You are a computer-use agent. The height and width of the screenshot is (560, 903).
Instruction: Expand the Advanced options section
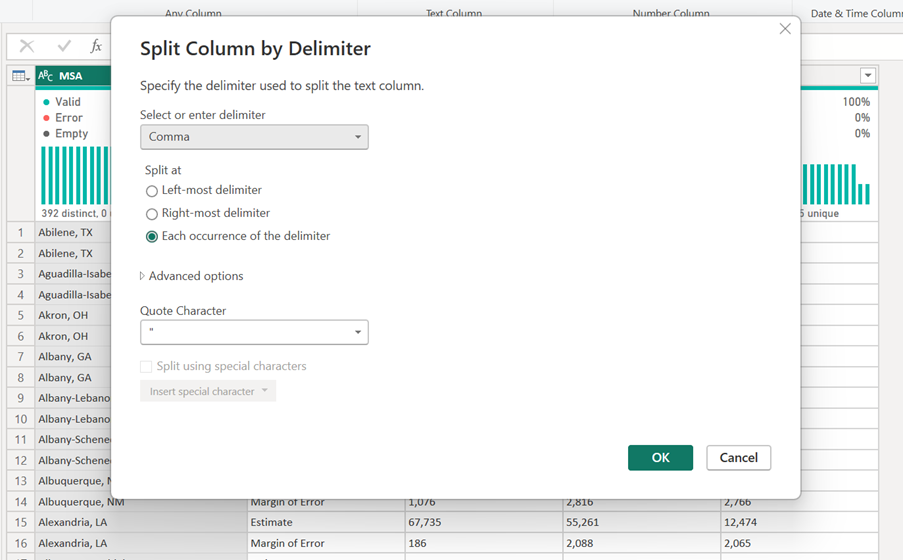pyautogui.click(x=192, y=276)
